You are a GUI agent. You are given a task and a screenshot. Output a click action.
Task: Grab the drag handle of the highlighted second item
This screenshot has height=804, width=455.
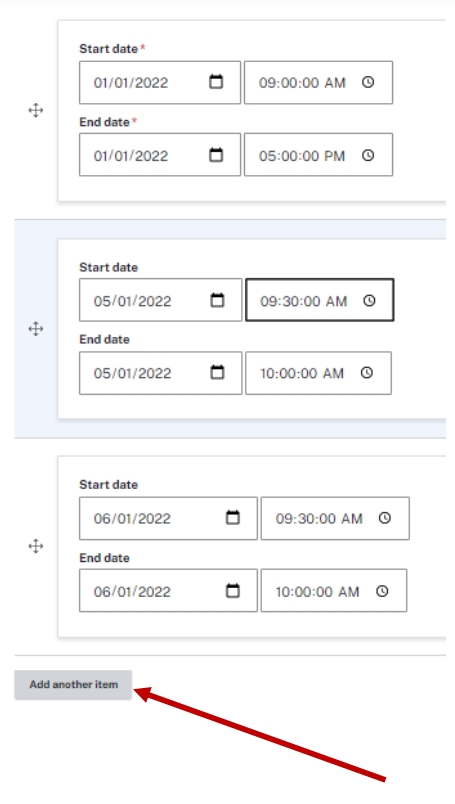(35, 329)
